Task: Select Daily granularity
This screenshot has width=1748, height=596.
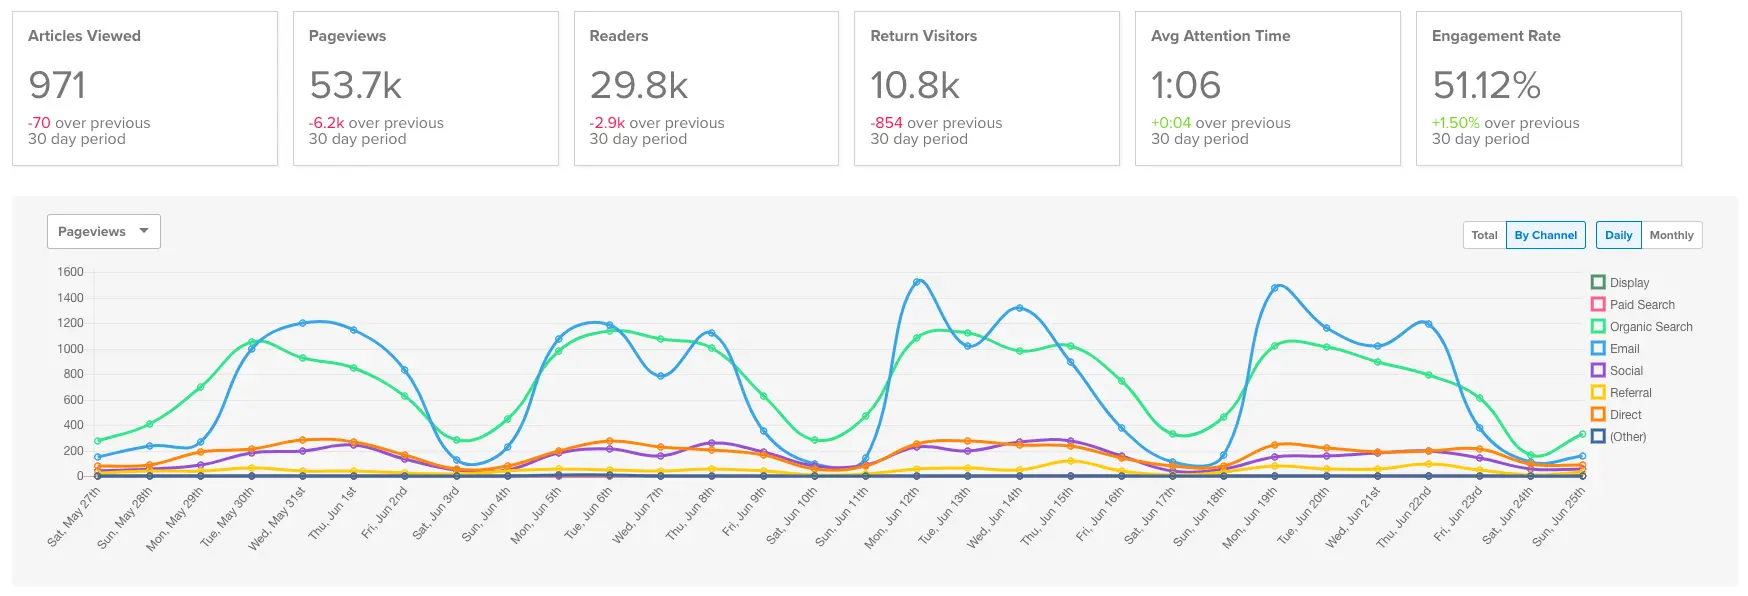Action: coord(1619,235)
